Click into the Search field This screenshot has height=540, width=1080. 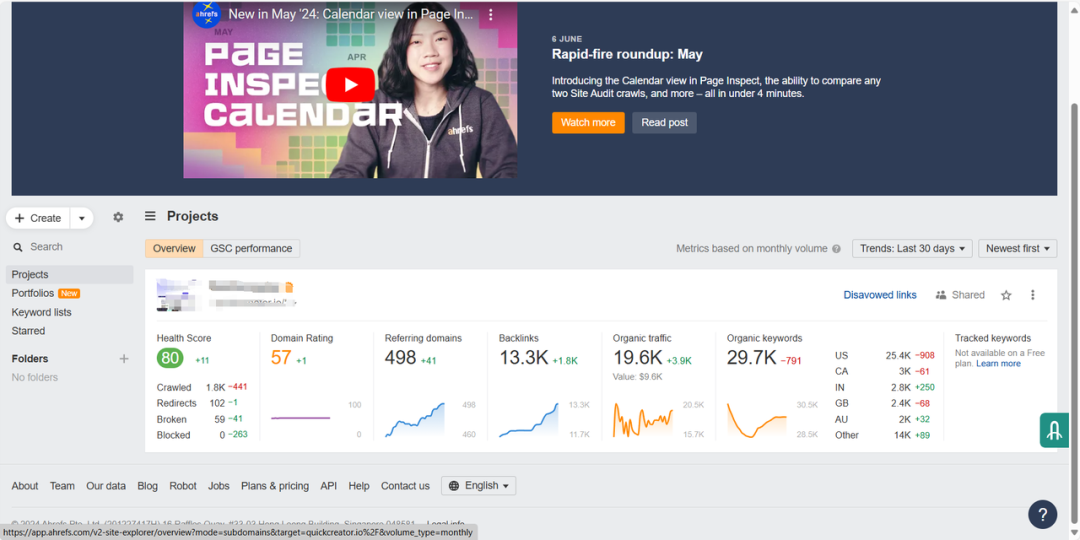69,247
